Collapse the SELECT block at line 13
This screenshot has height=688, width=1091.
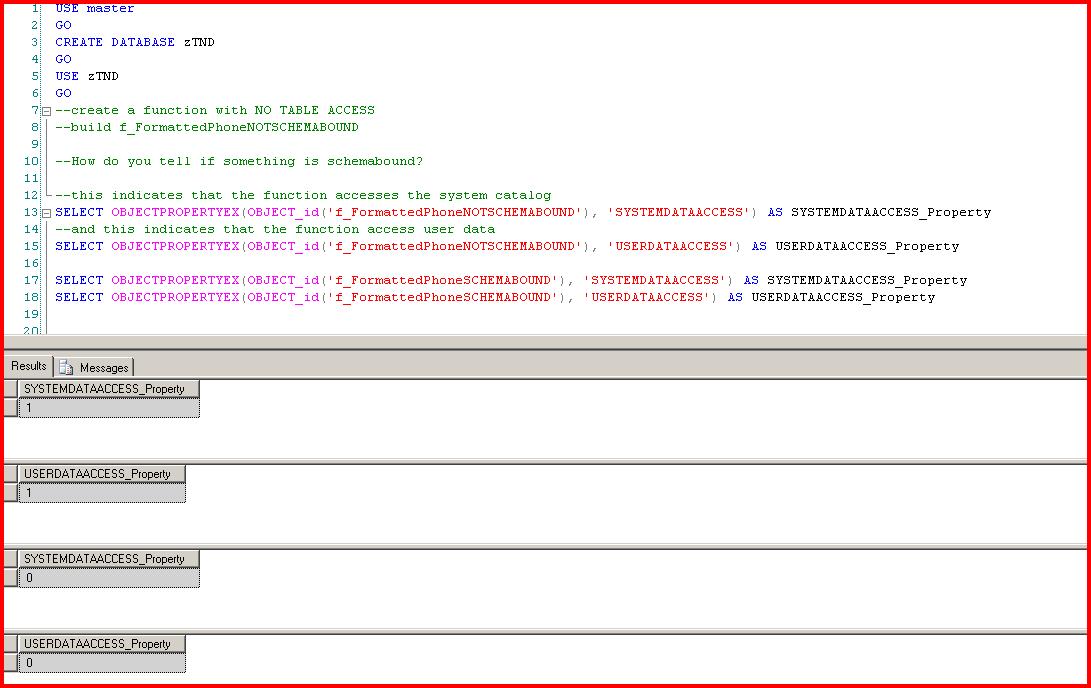coord(46,213)
